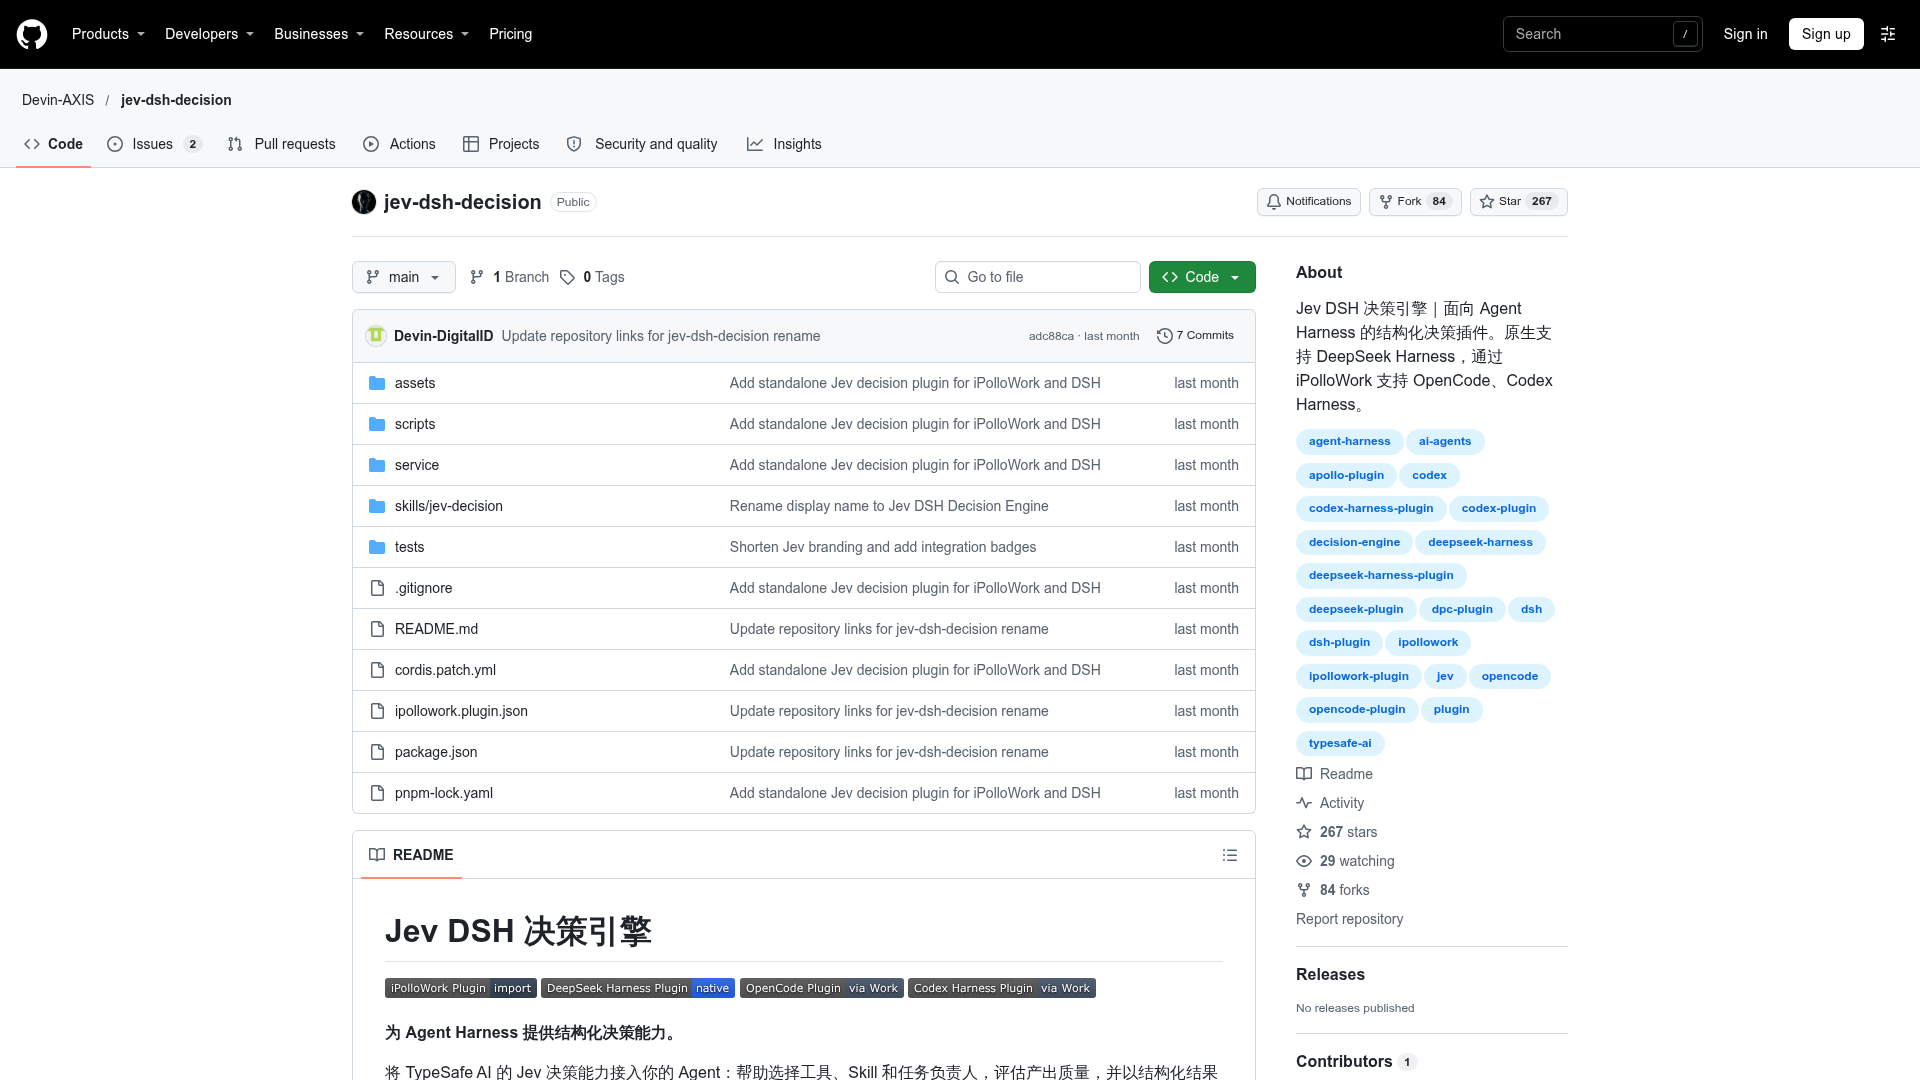Star the repository with the Star button
The width and height of the screenshot is (1920, 1080).
[x=1518, y=202]
